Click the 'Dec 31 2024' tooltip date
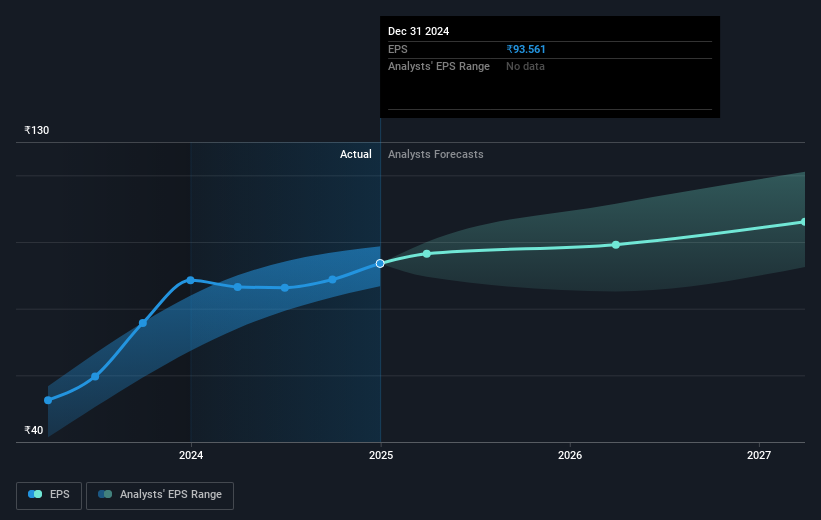The image size is (821, 520). pos(418,31)
